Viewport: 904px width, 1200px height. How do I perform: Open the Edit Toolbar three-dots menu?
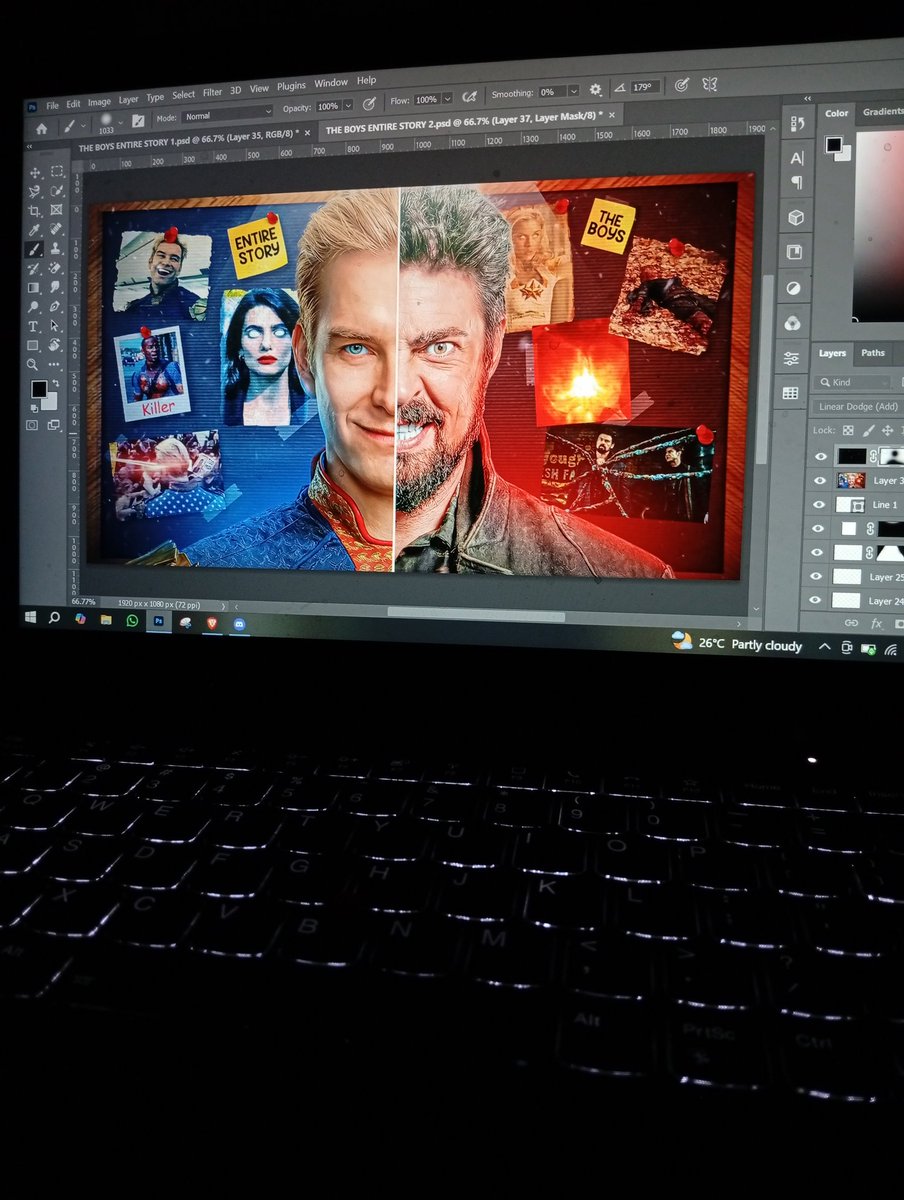(54, 364)
